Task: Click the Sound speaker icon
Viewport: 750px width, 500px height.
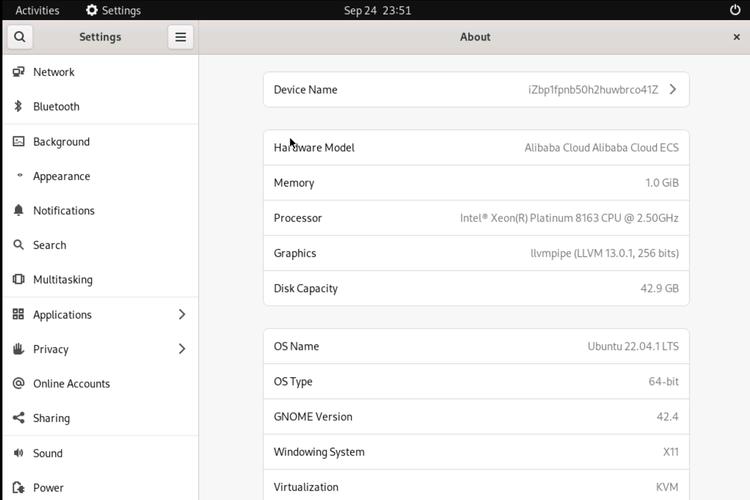Action: pos(18,453)
